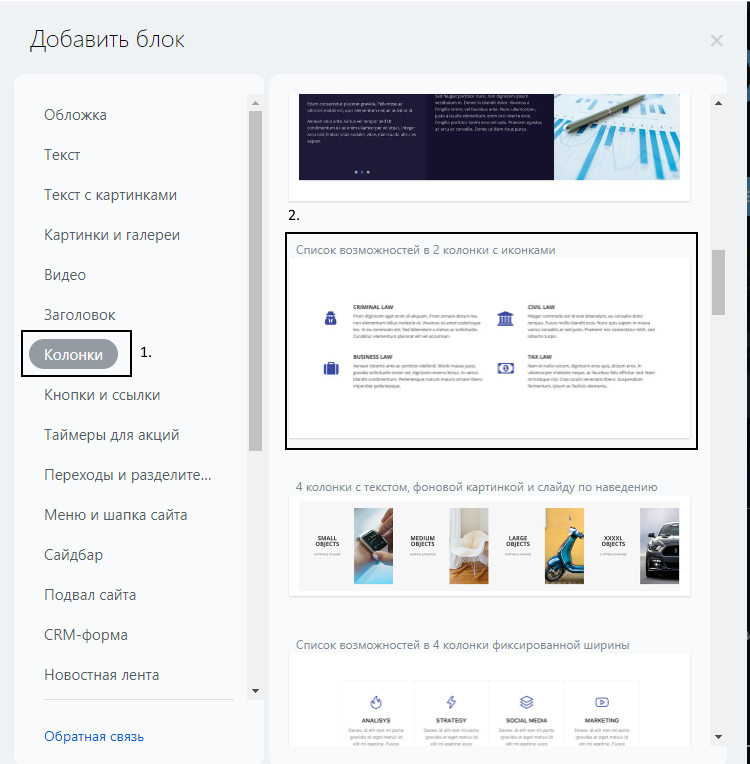The height and width of the screenshot is (764, 750).
Task: Open the Текст category
Action: (x=62, y=155)
